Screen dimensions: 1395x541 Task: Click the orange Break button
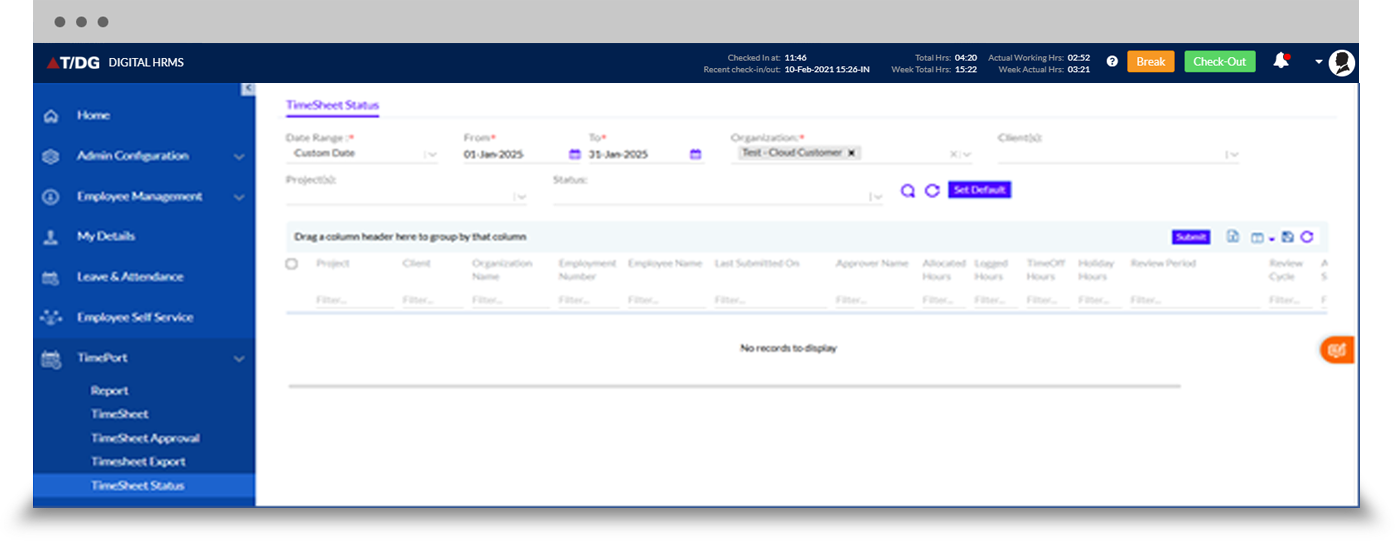pyautogui.click(x=1151, y=62)
